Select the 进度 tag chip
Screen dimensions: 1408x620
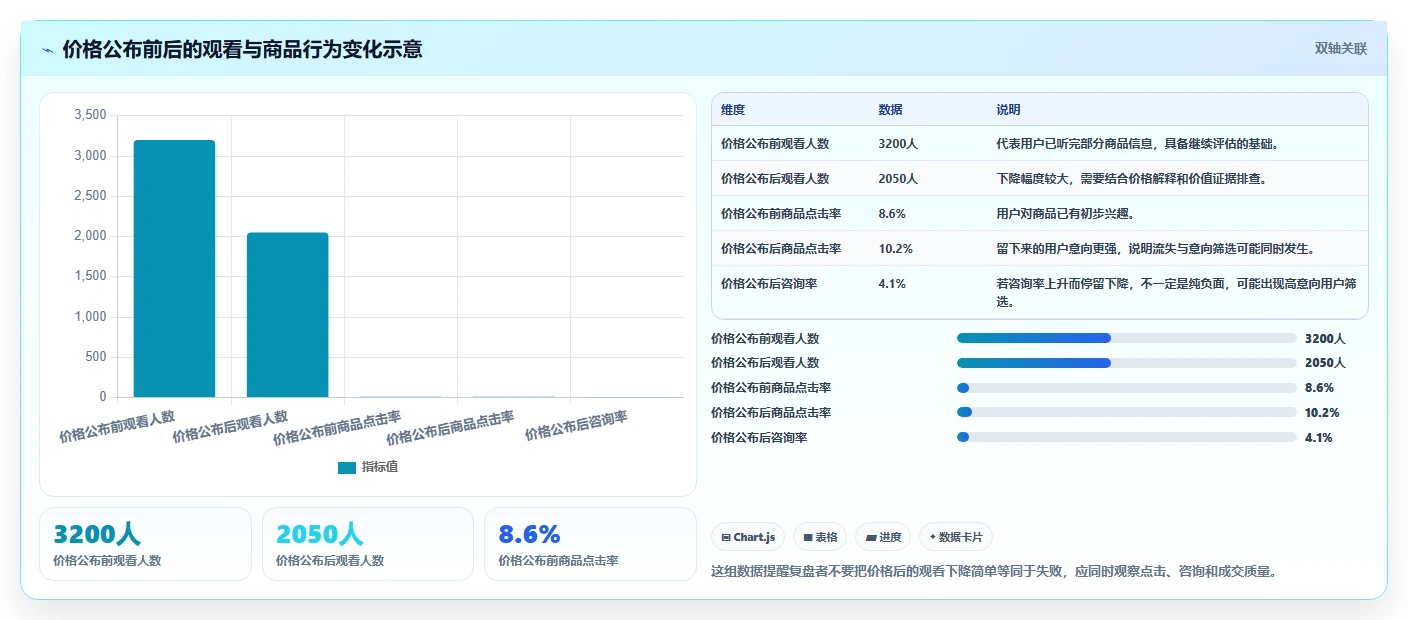pos(883,537)
